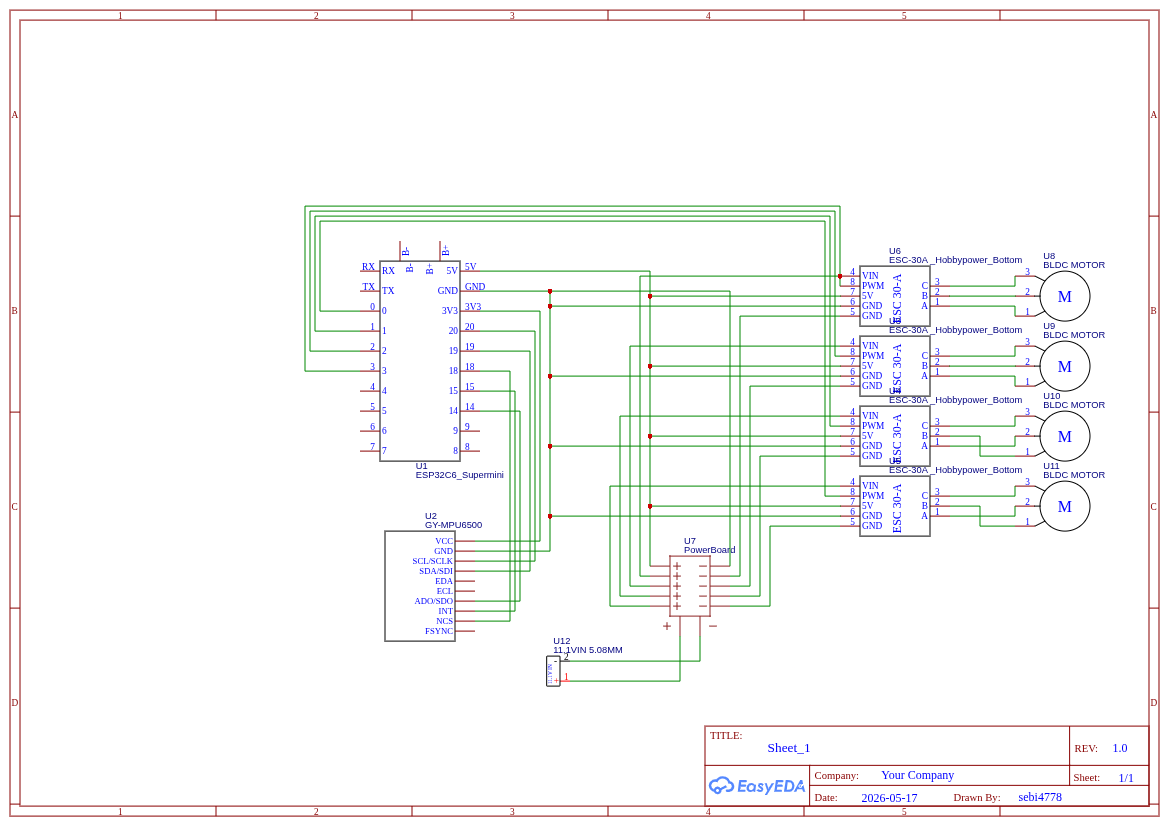1169x827 pixels.
Task: Select pin 14 on the ESP32C6
Action: [470, 409]
